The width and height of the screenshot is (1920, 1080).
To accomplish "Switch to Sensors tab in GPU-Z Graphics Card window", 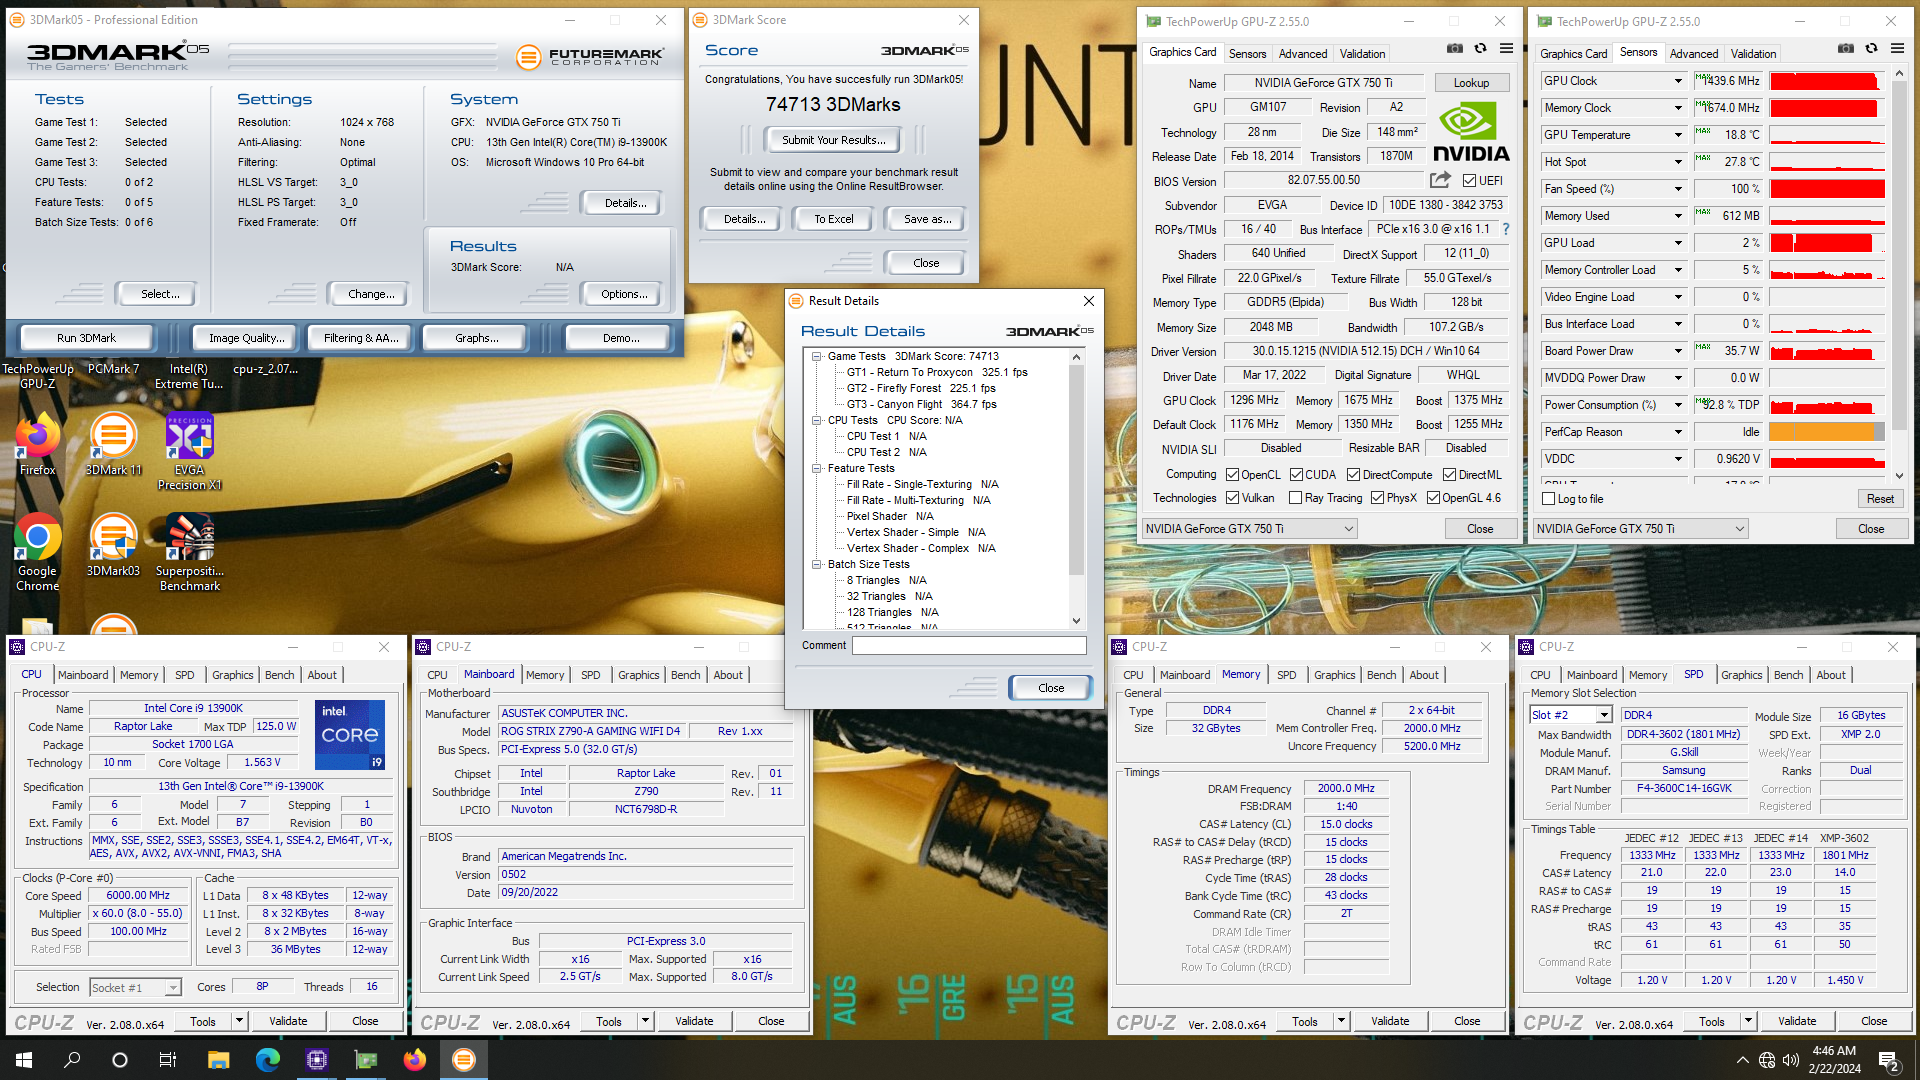I will point(1247,54).
